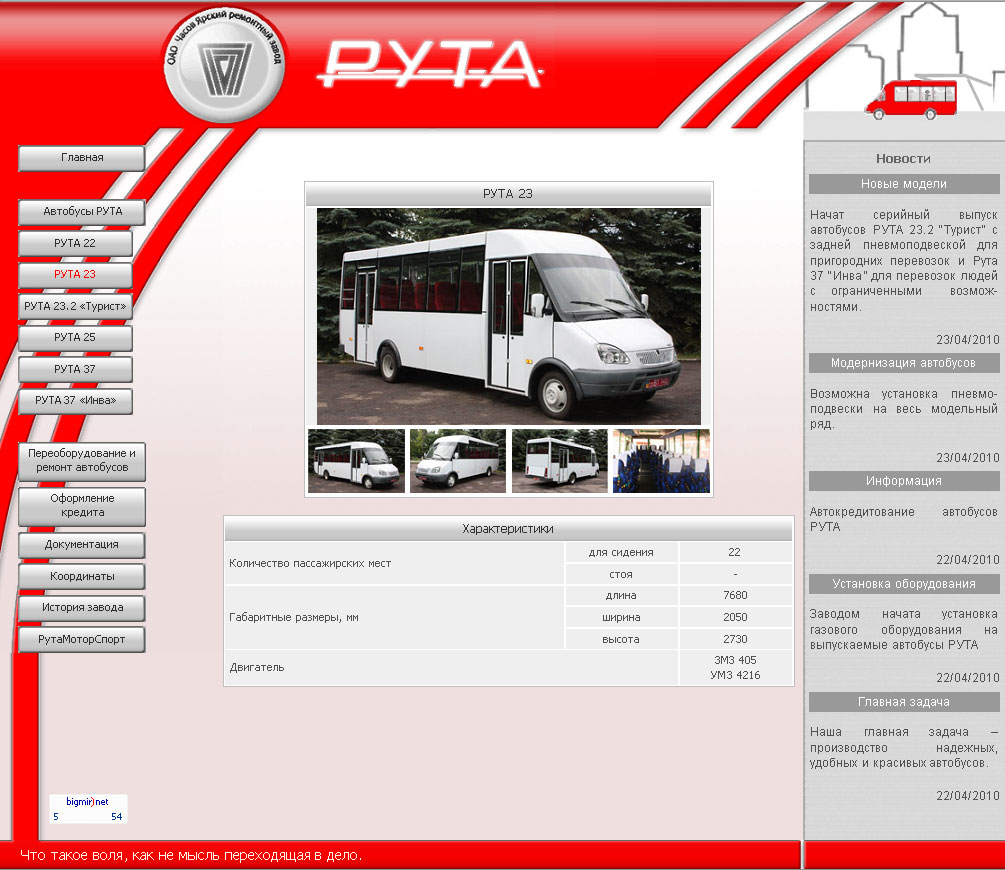This screenshot has height=870, width=1005.
Task: Click the Двигатель row label
Action: [451, 667]
